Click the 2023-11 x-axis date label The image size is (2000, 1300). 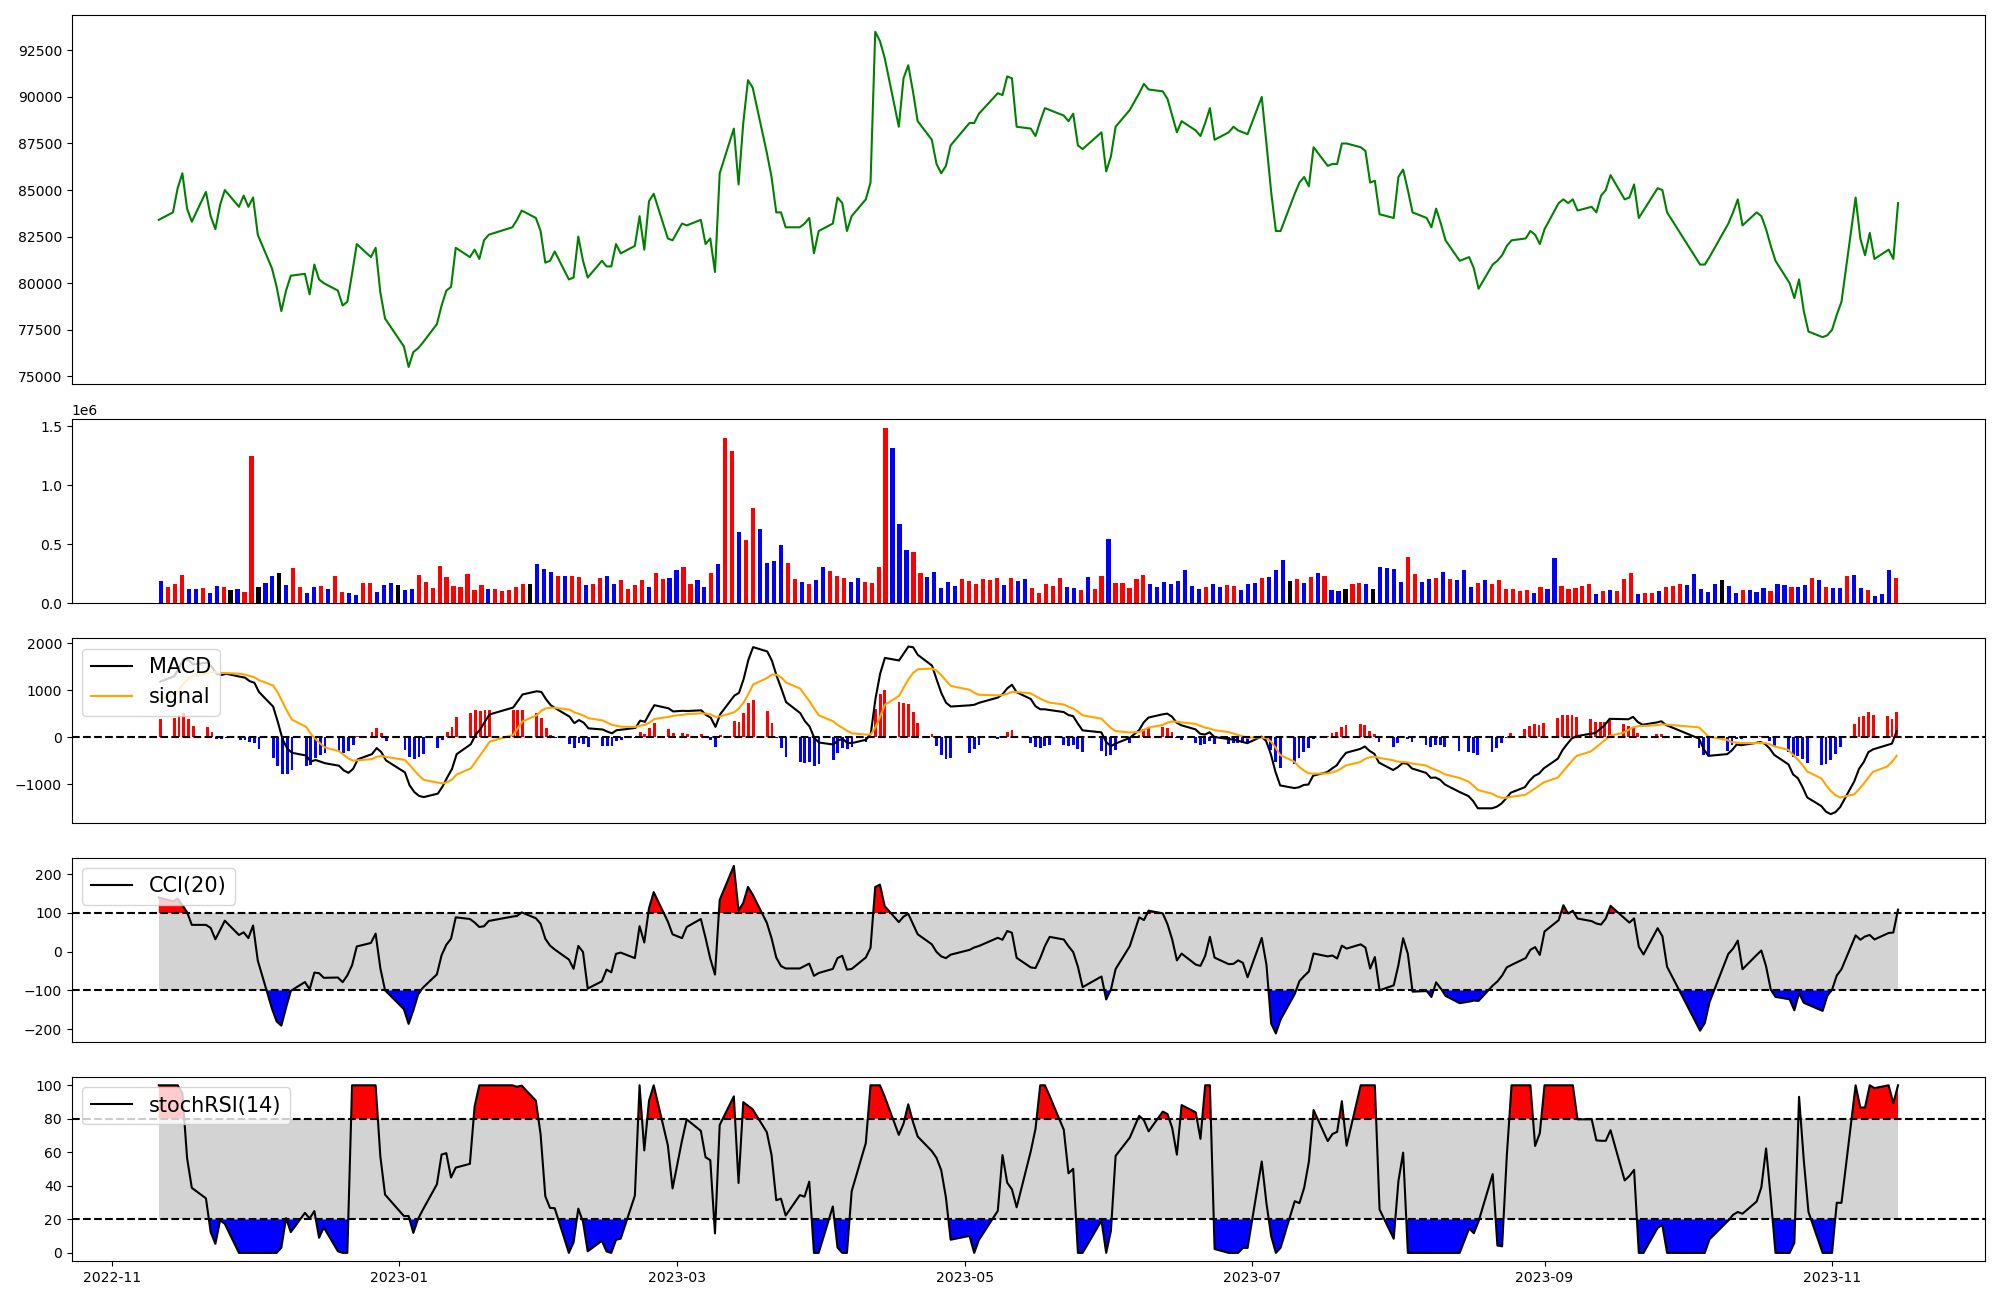(1831, 1277)
